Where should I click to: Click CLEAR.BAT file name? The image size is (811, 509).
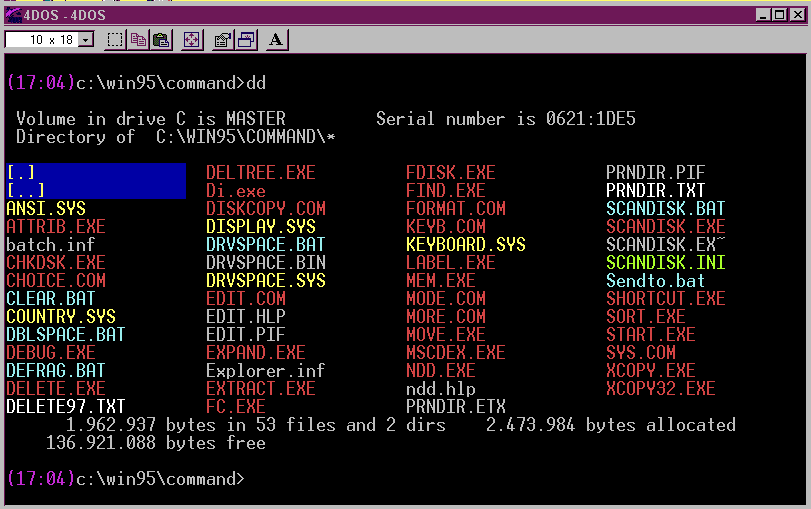pyautogui.click(x=51, y=298)
